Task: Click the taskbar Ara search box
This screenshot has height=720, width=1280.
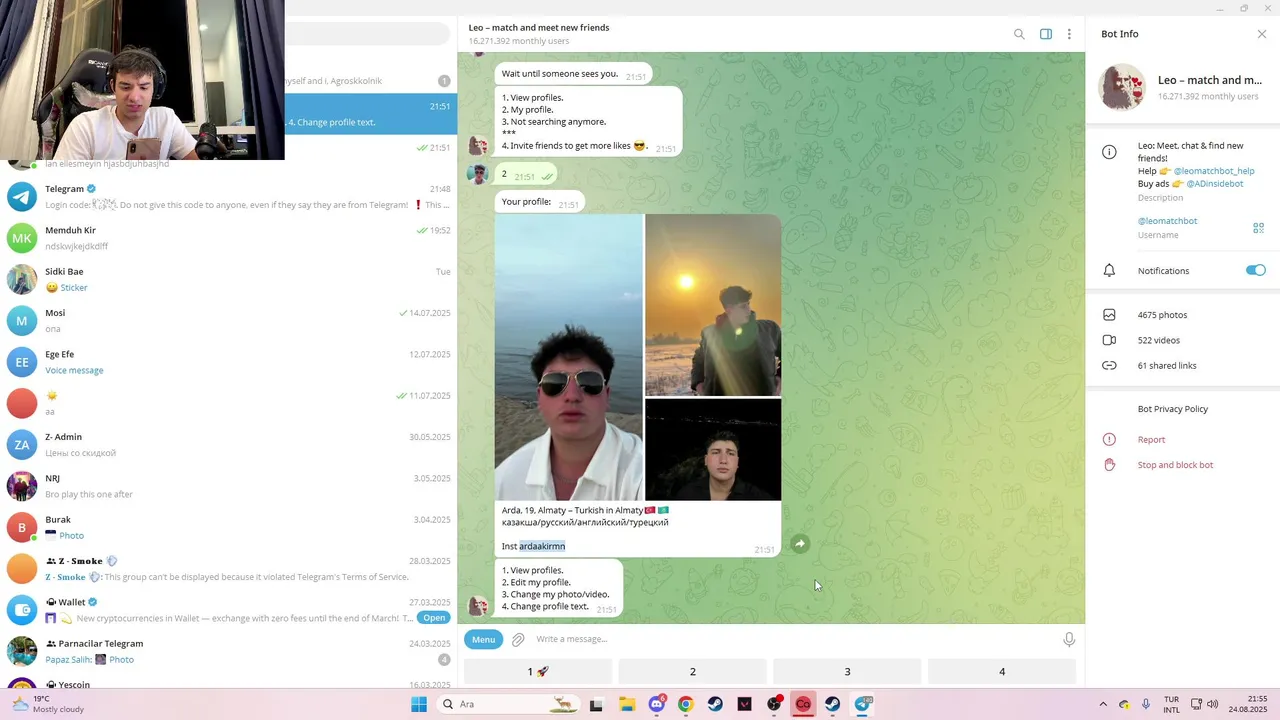Action: click(509, 704)
